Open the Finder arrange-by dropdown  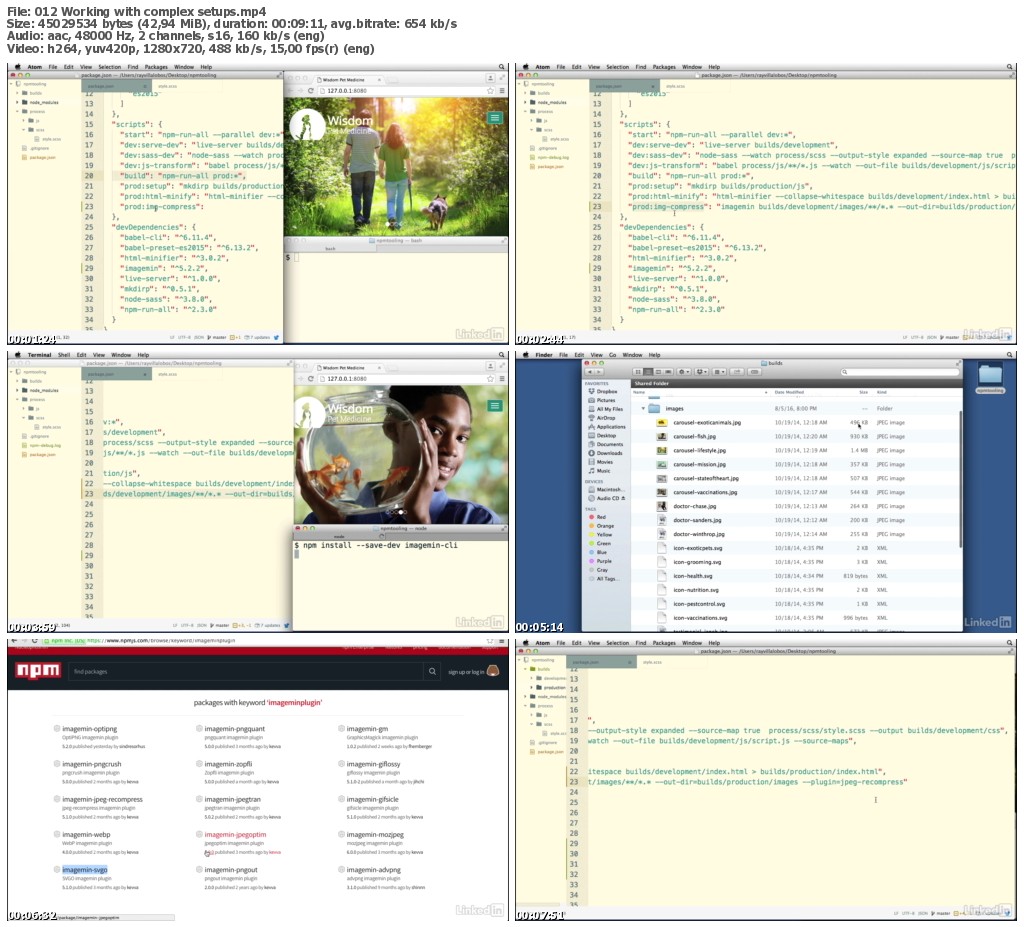719,372
